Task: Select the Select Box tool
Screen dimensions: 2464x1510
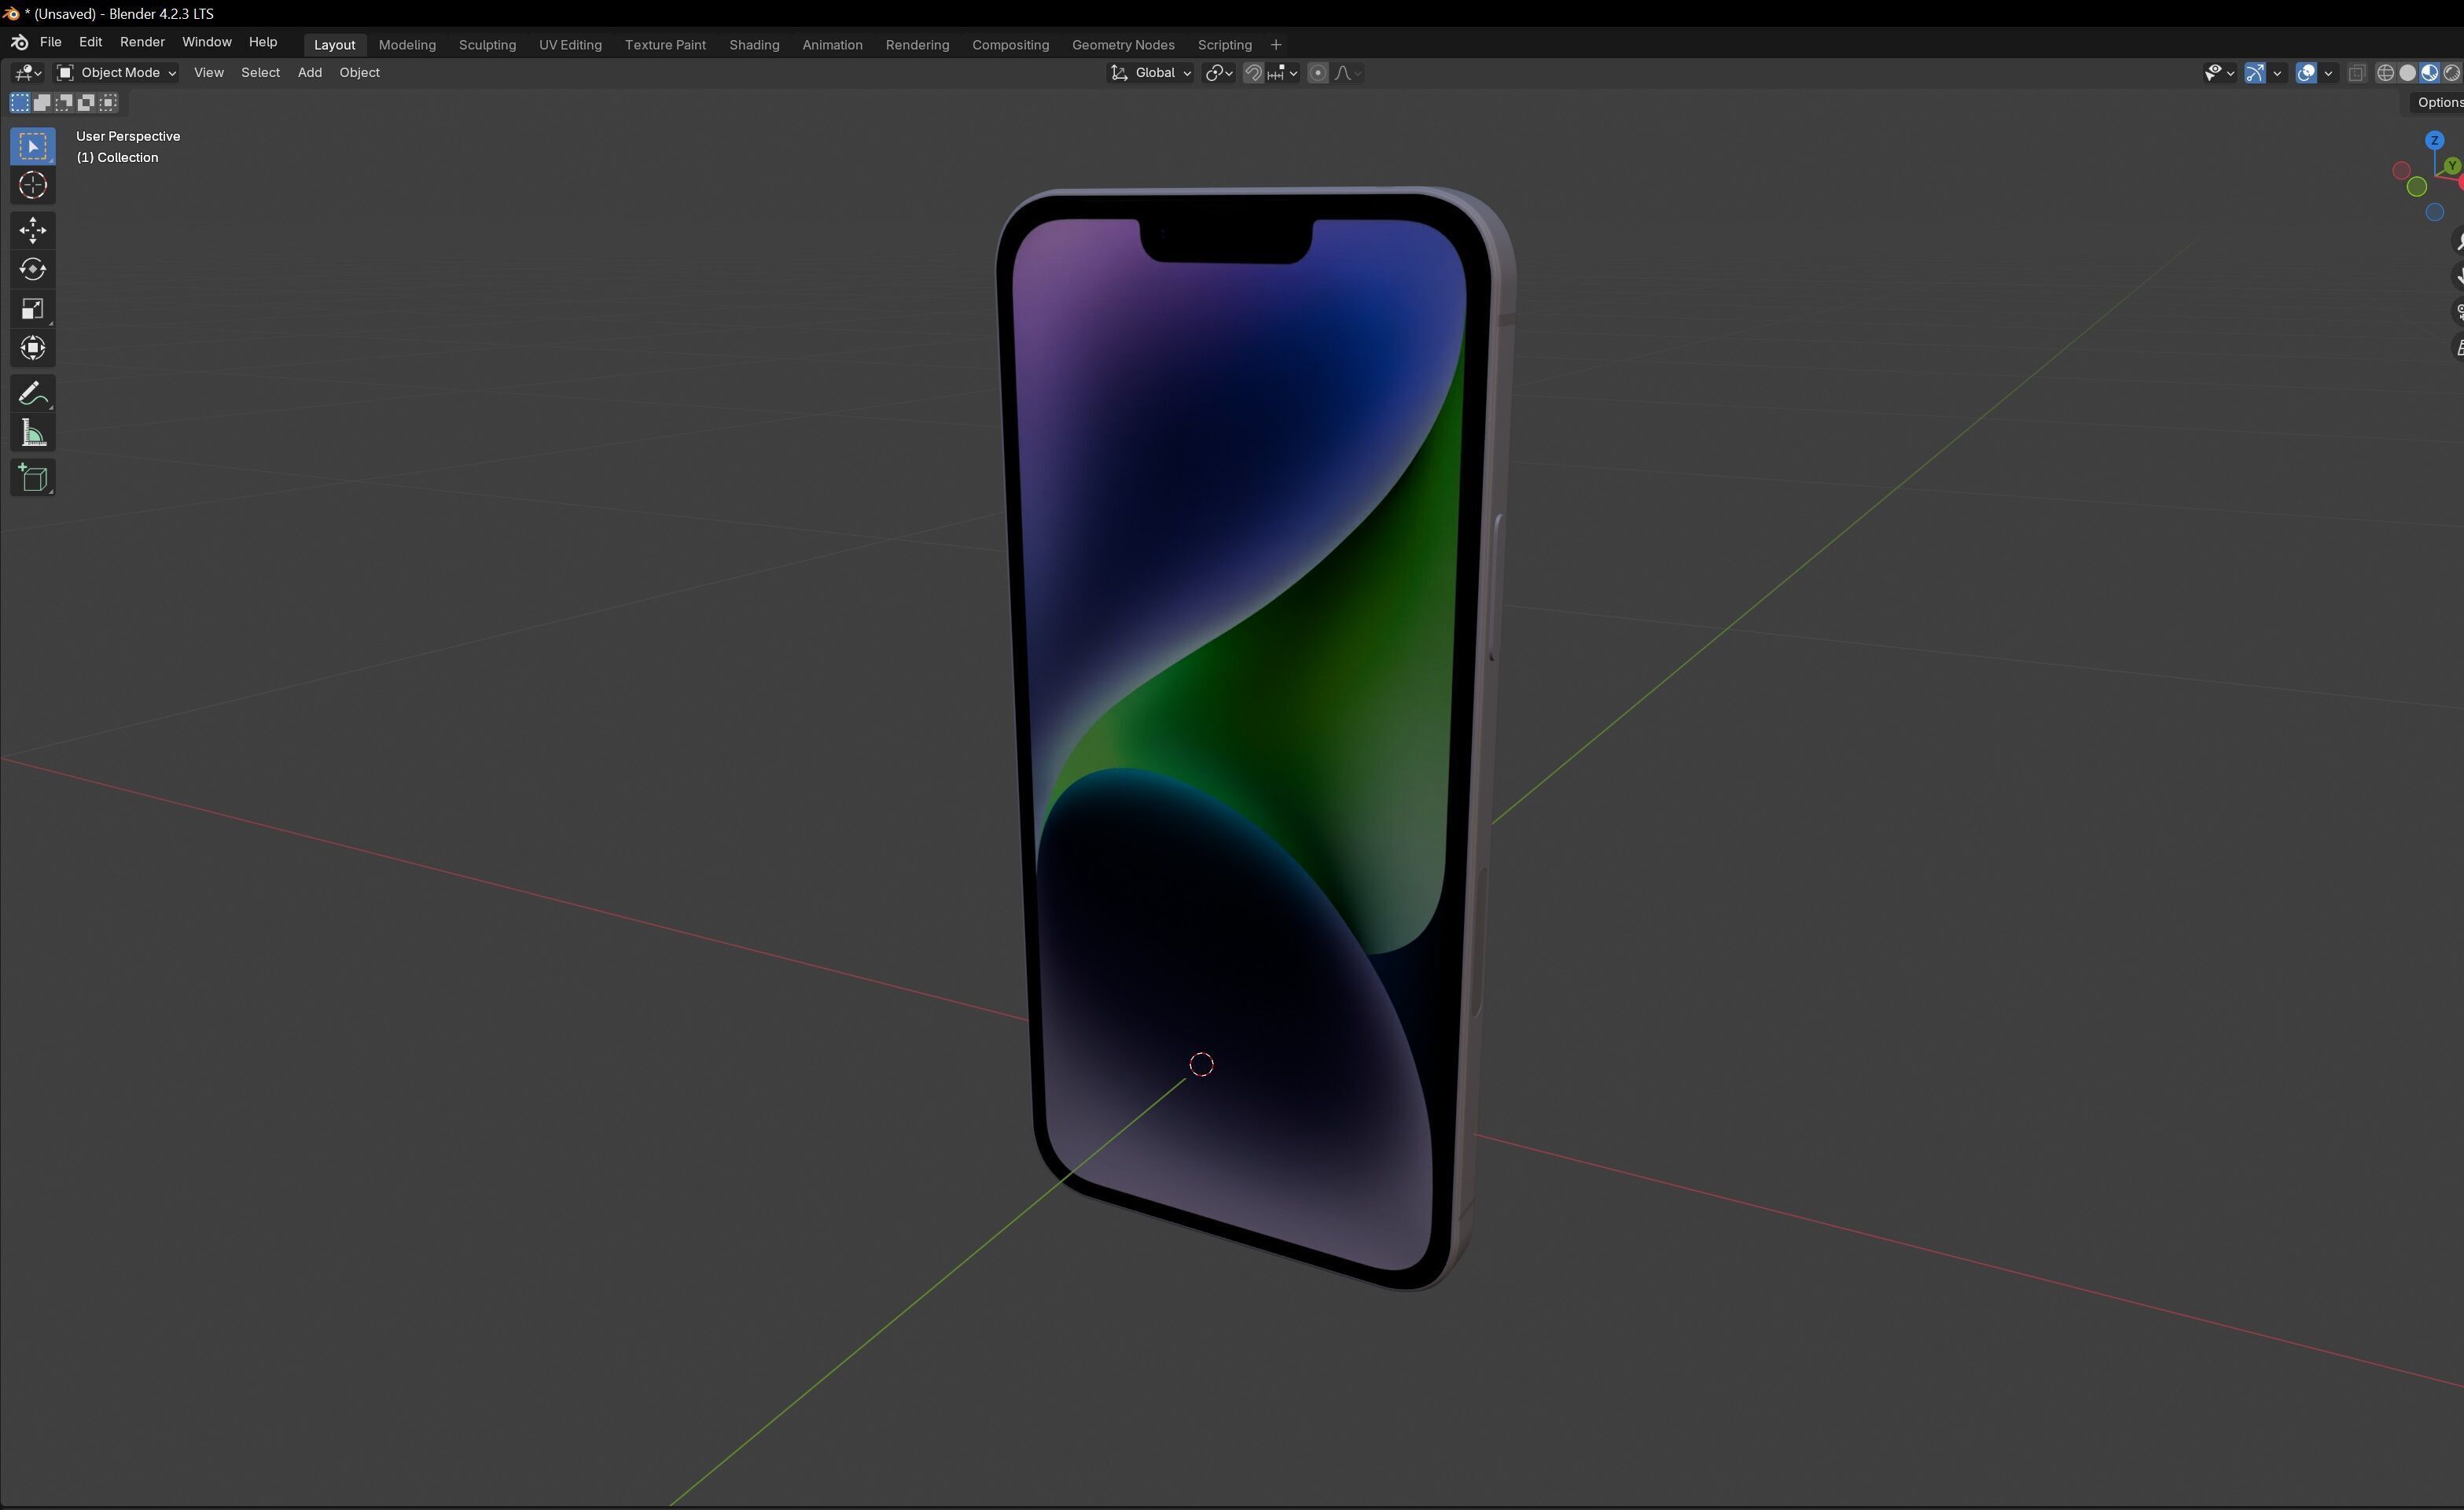Action: pos(33,146)
